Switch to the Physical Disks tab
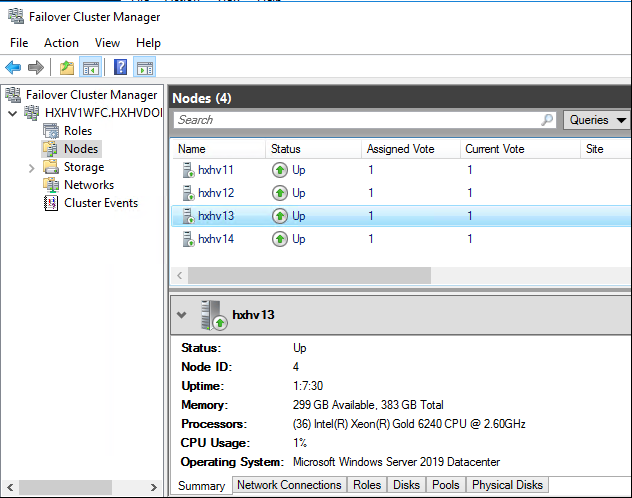This screenshot has width=632, height=498. pyautogui.click(x=507, y=485)
